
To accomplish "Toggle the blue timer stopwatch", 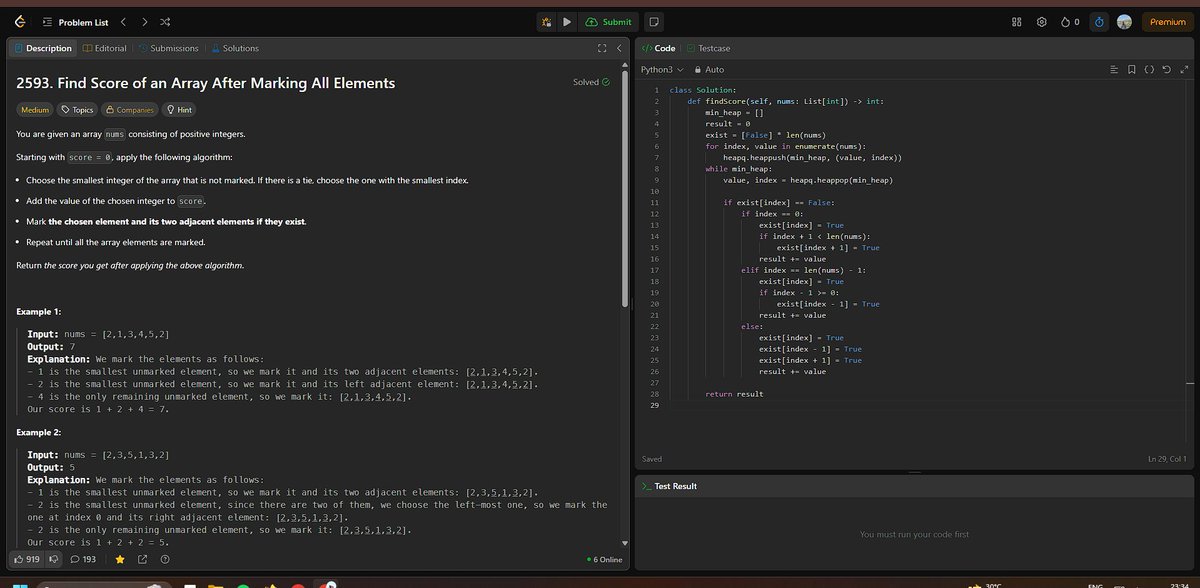I will click(1099, 22).
